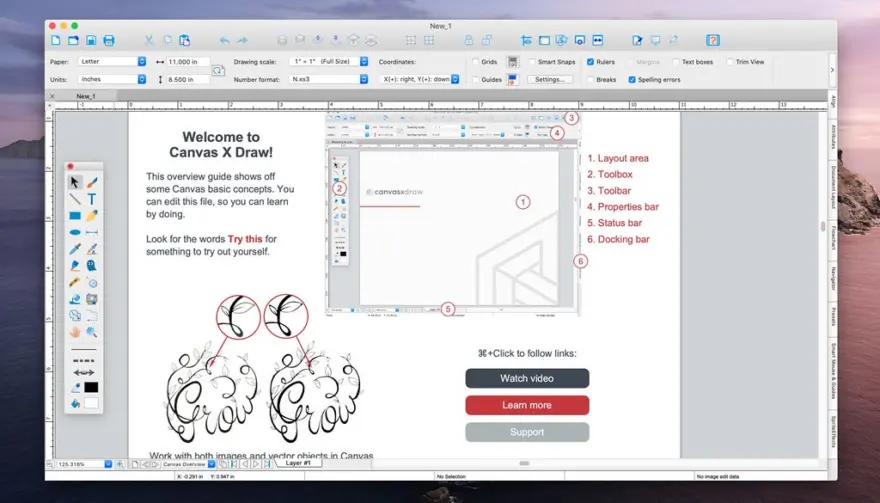Enable the Breaks checkbox
This screenshot has width=880, height=503.
590,80
